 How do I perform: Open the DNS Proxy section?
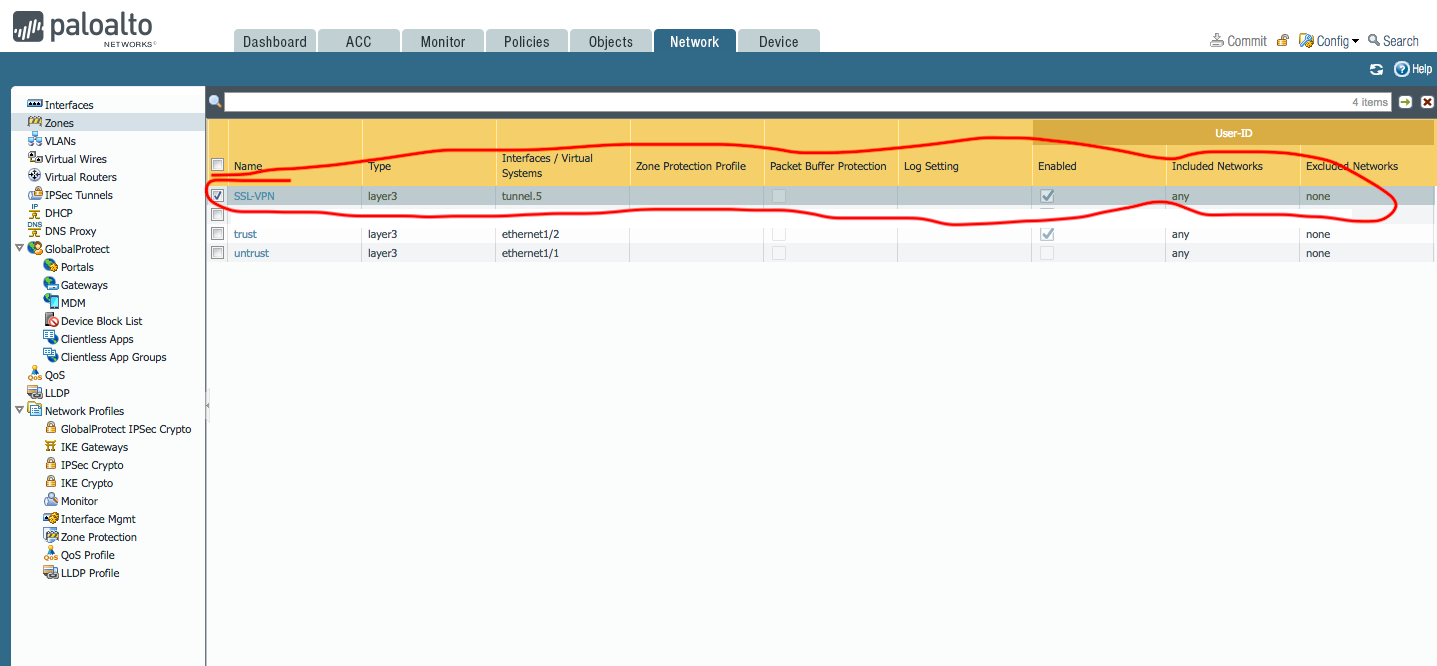click(70, 231)
